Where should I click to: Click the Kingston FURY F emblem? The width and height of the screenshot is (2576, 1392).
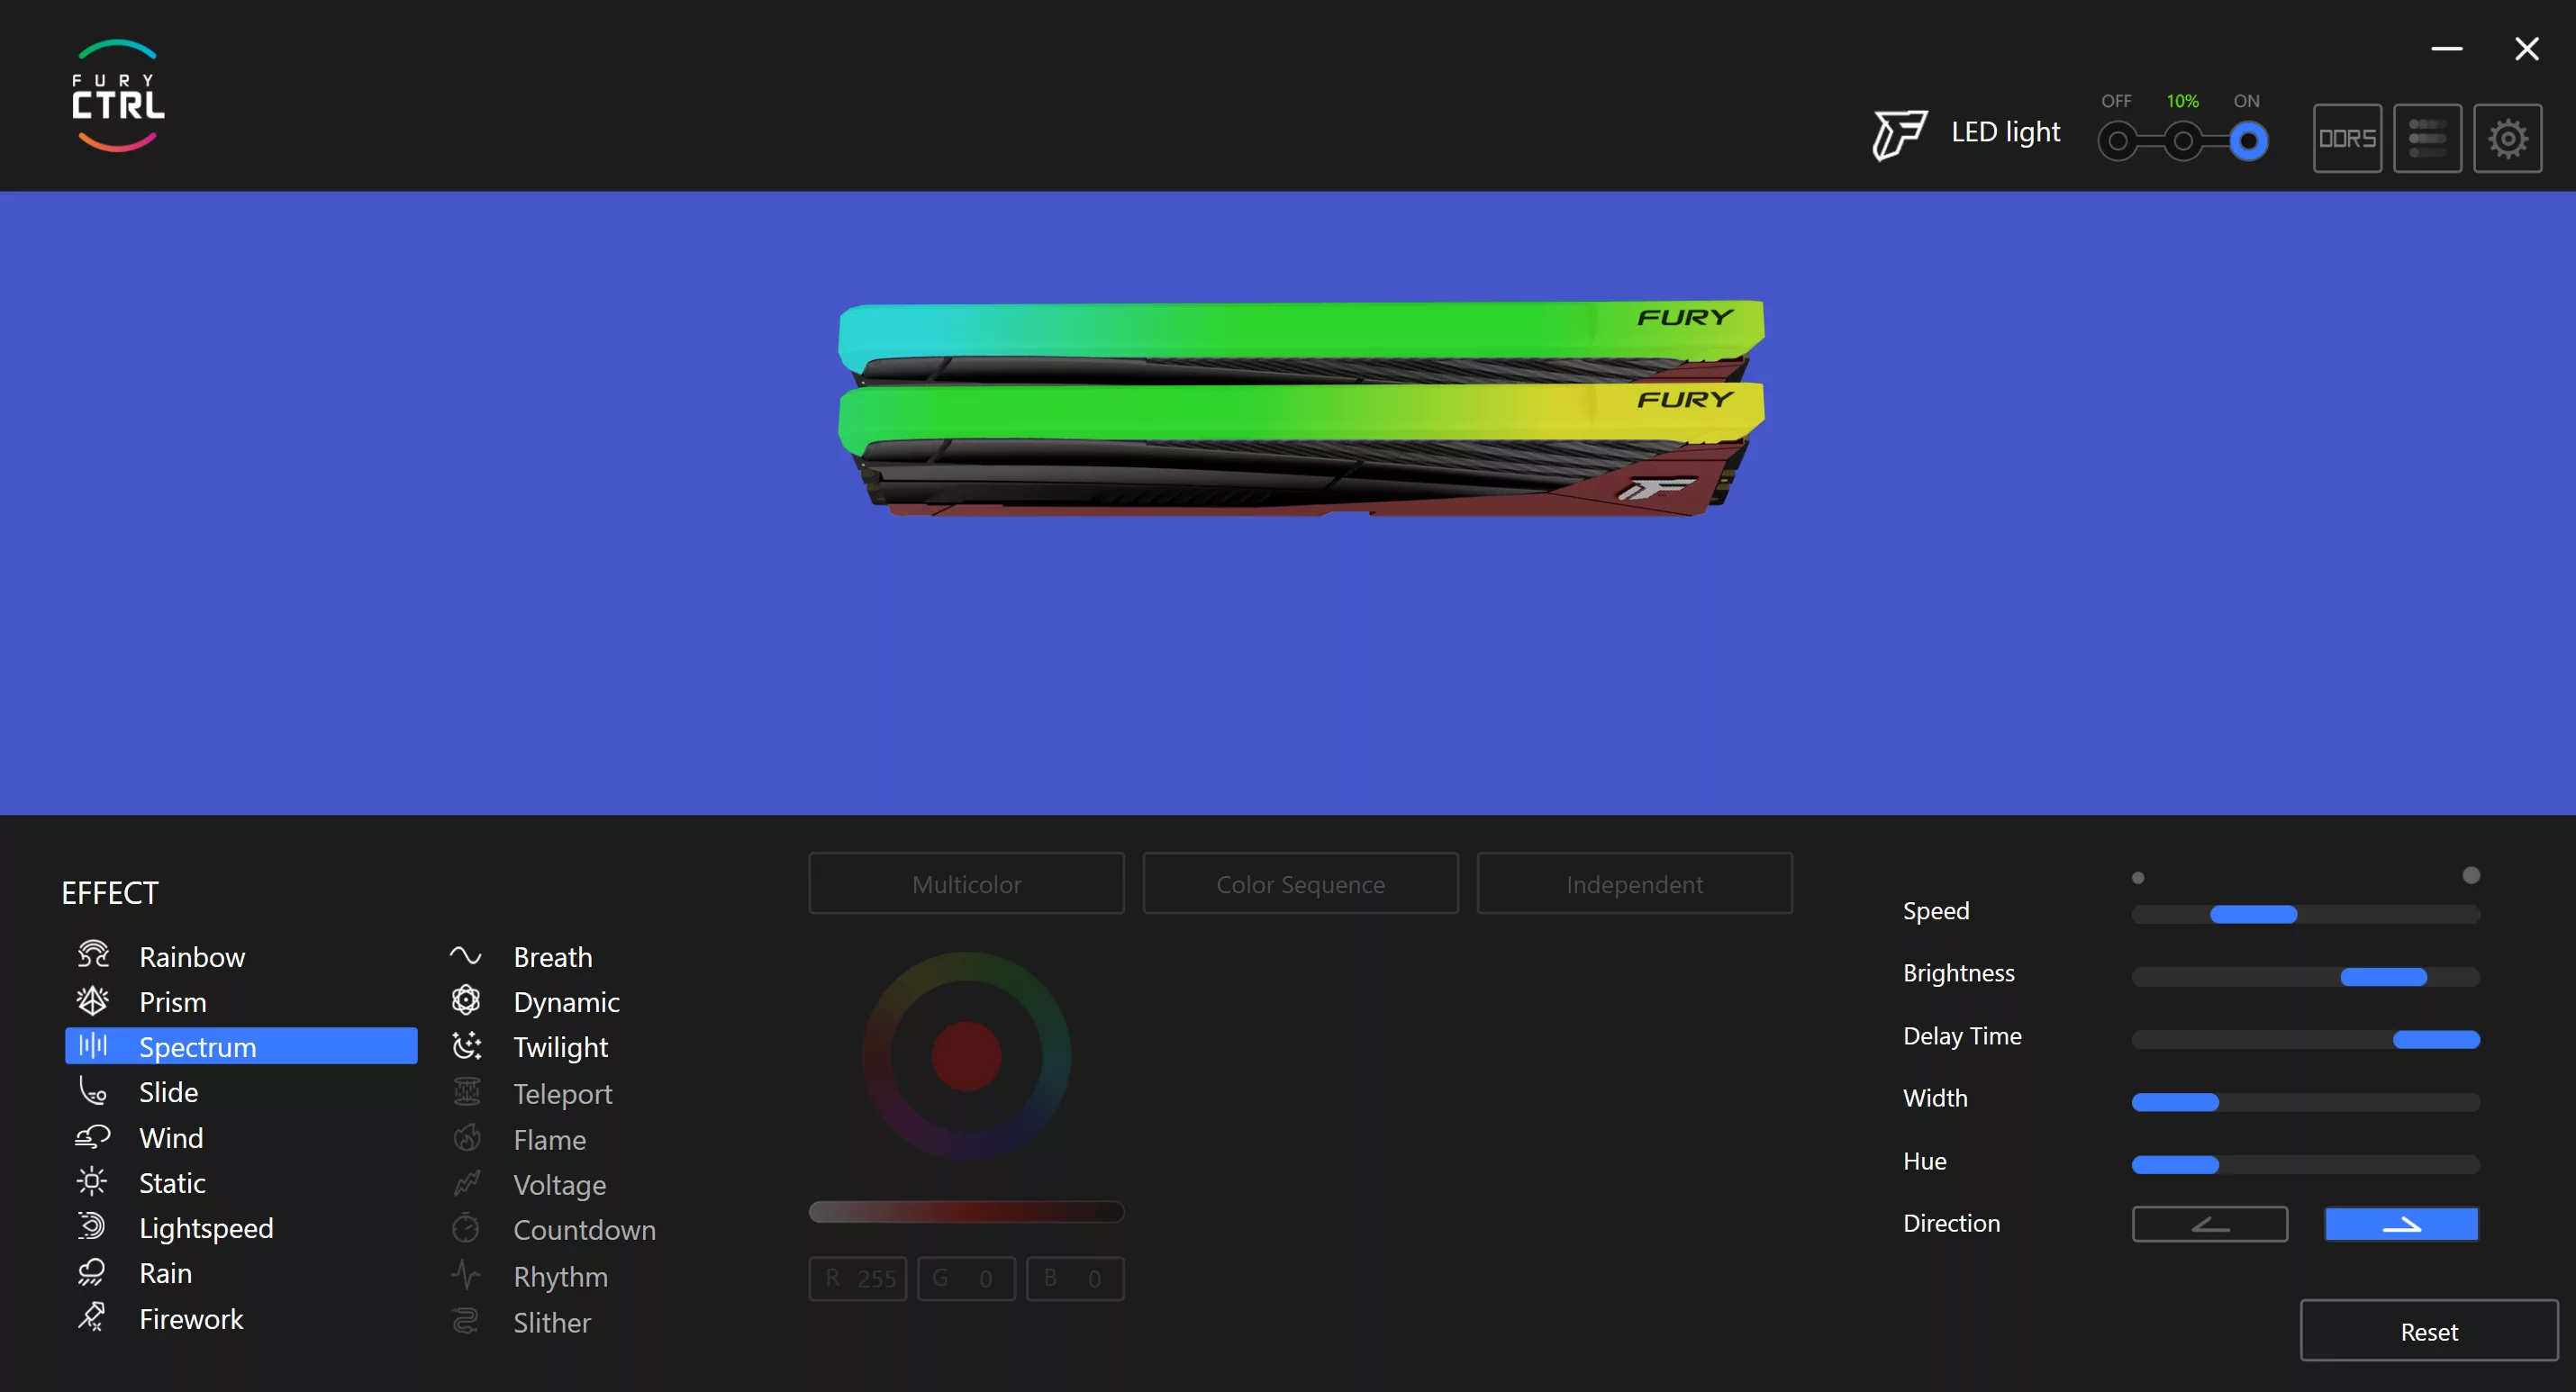point(1899,134)
